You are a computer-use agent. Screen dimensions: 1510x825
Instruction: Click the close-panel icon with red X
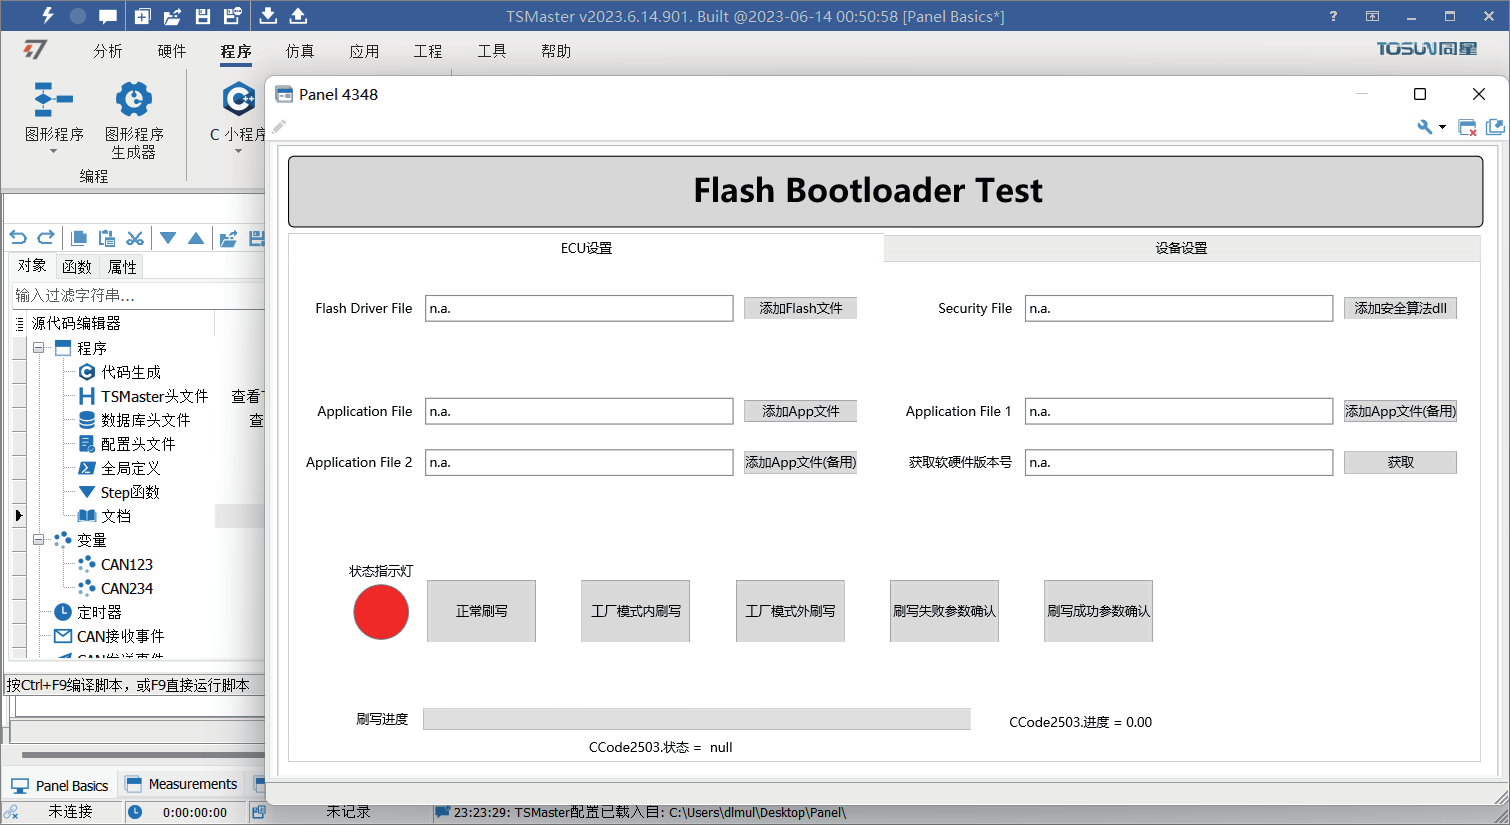point(1467,127)
